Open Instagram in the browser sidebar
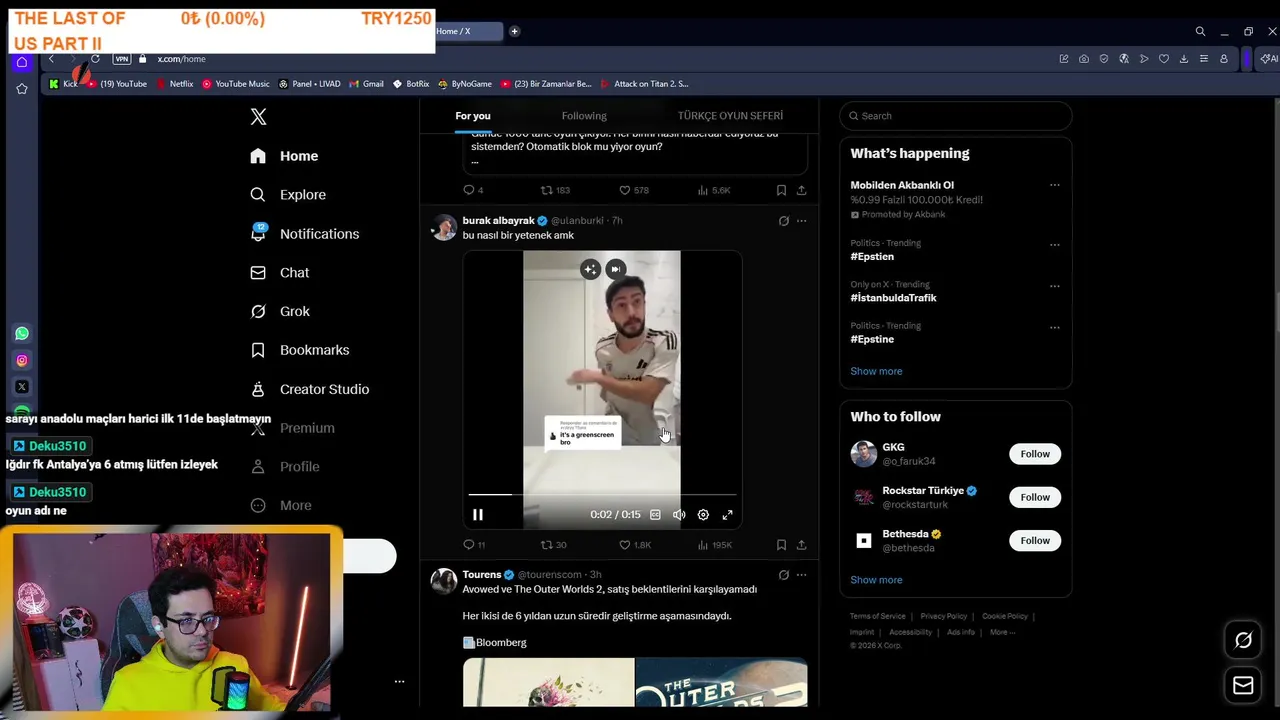1280x720 pixels. coord(22,360)
